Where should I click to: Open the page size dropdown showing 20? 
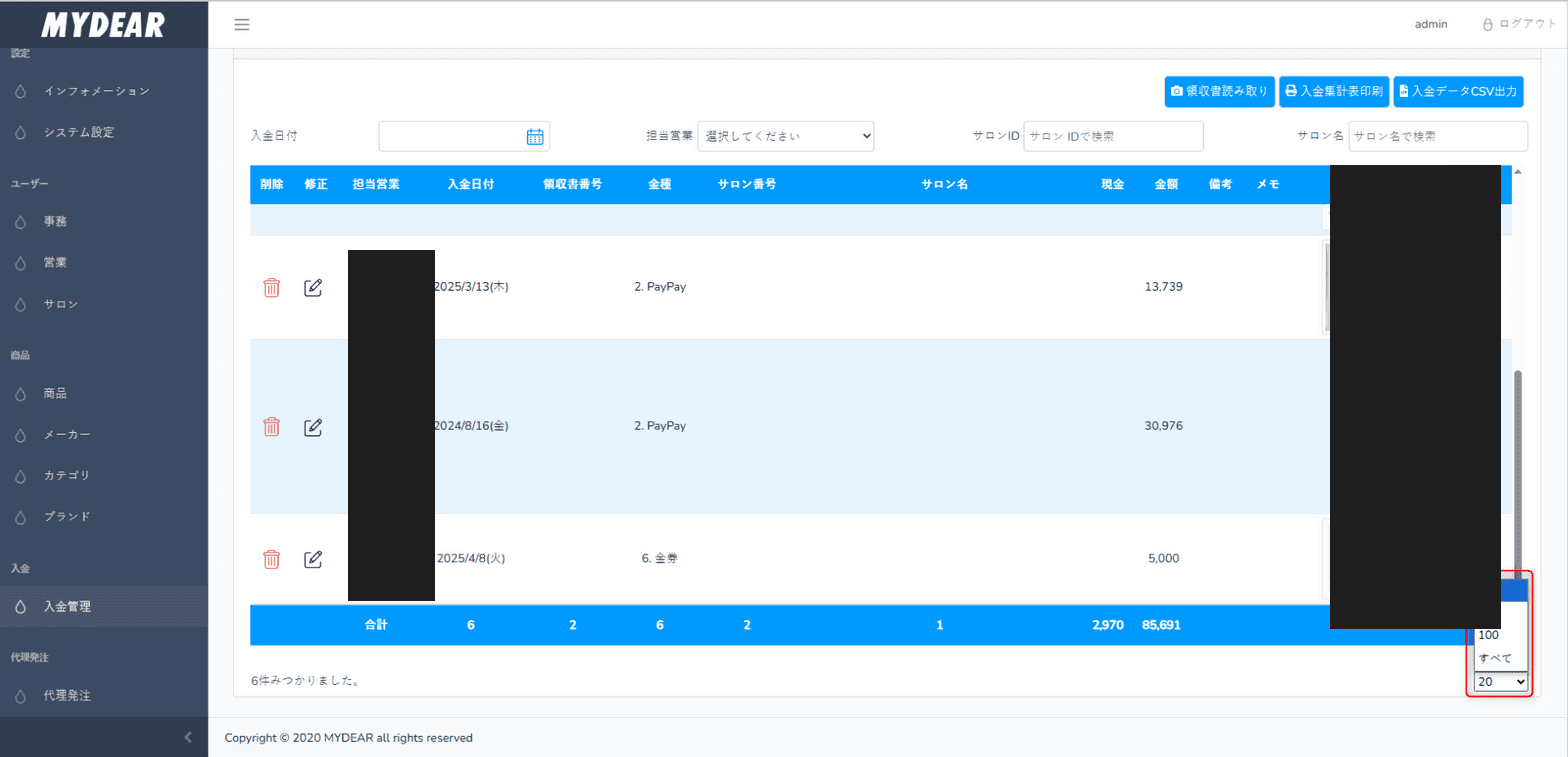[x=1501, y=682]
